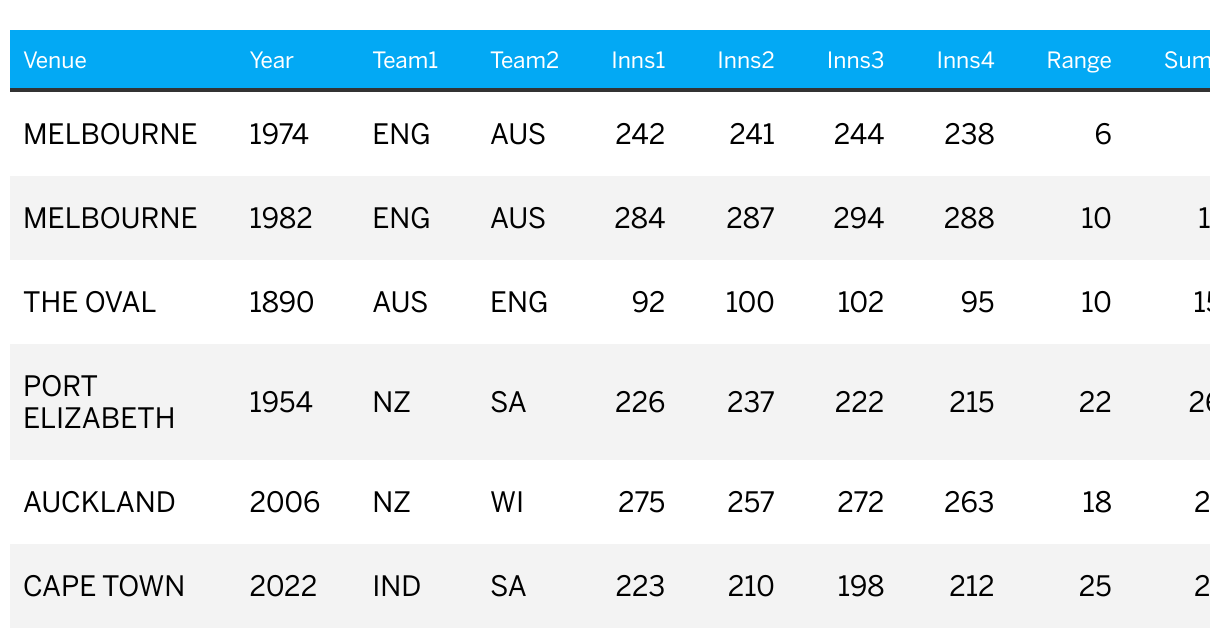
Task: Click the Year column header
Action: (x=271, y=60)
